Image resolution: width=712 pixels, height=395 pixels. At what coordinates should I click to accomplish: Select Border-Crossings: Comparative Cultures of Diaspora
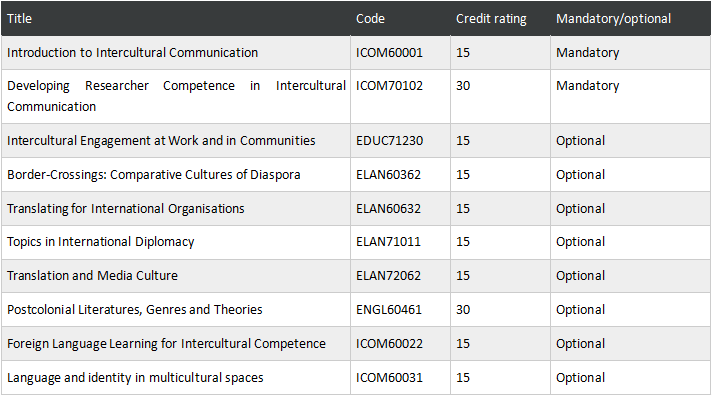pos(154,175)
